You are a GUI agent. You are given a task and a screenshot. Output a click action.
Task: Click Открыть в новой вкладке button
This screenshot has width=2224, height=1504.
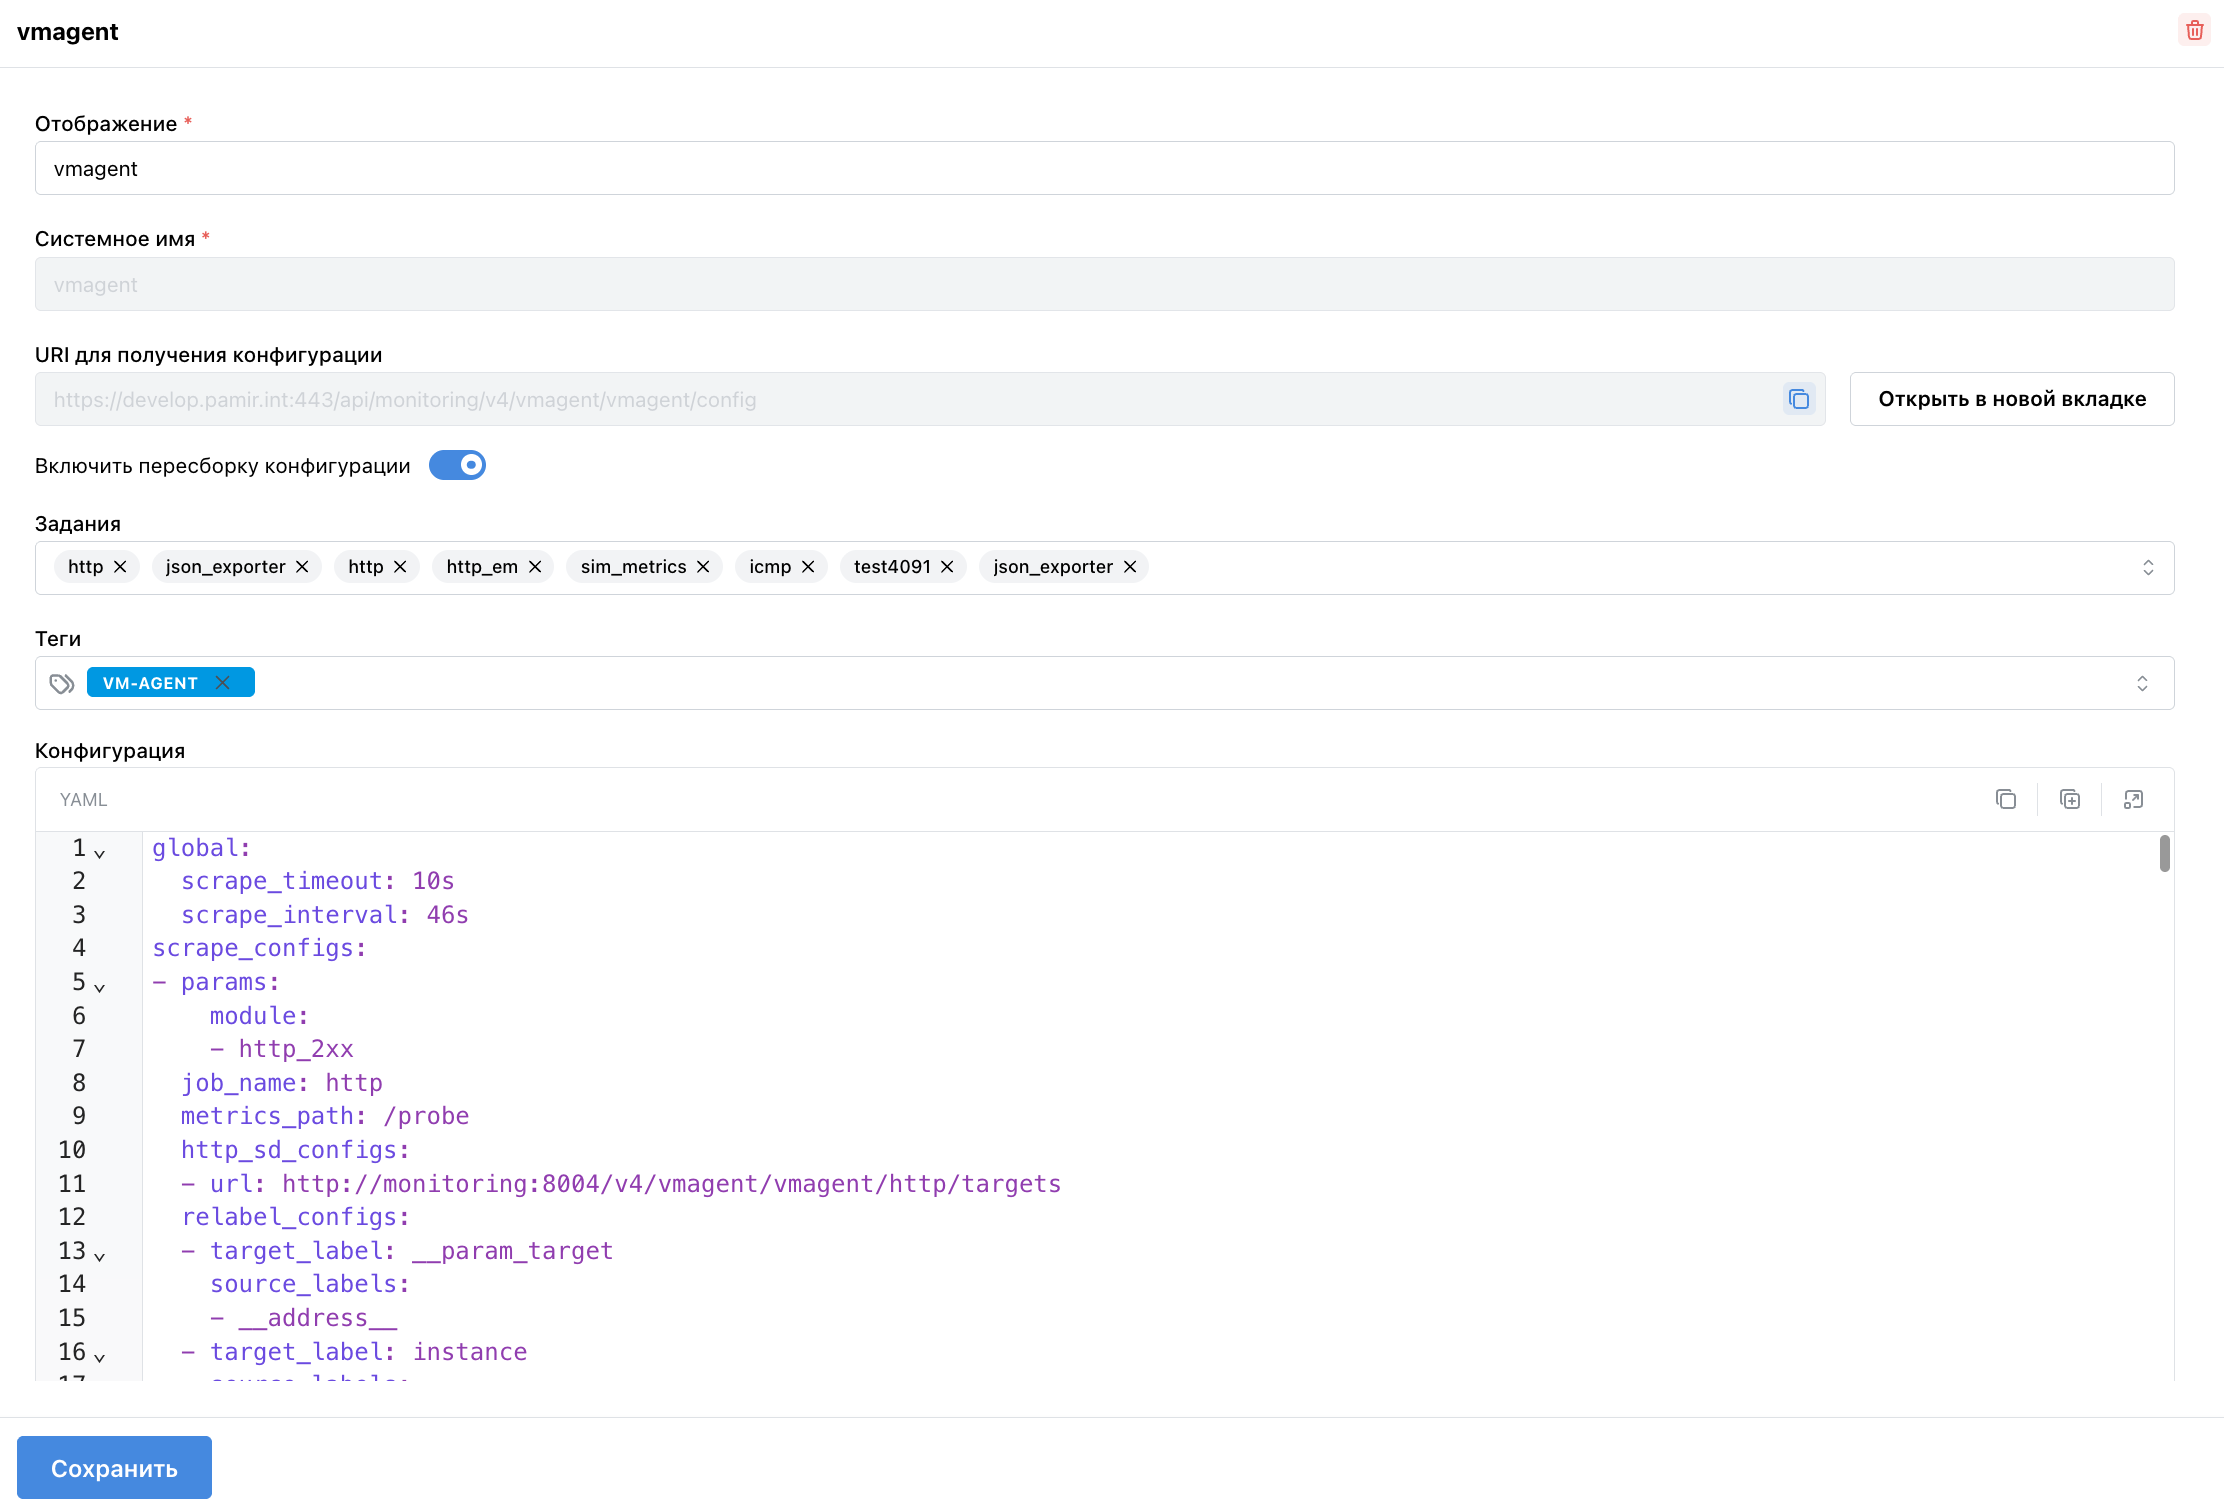tap(2011, 399)
